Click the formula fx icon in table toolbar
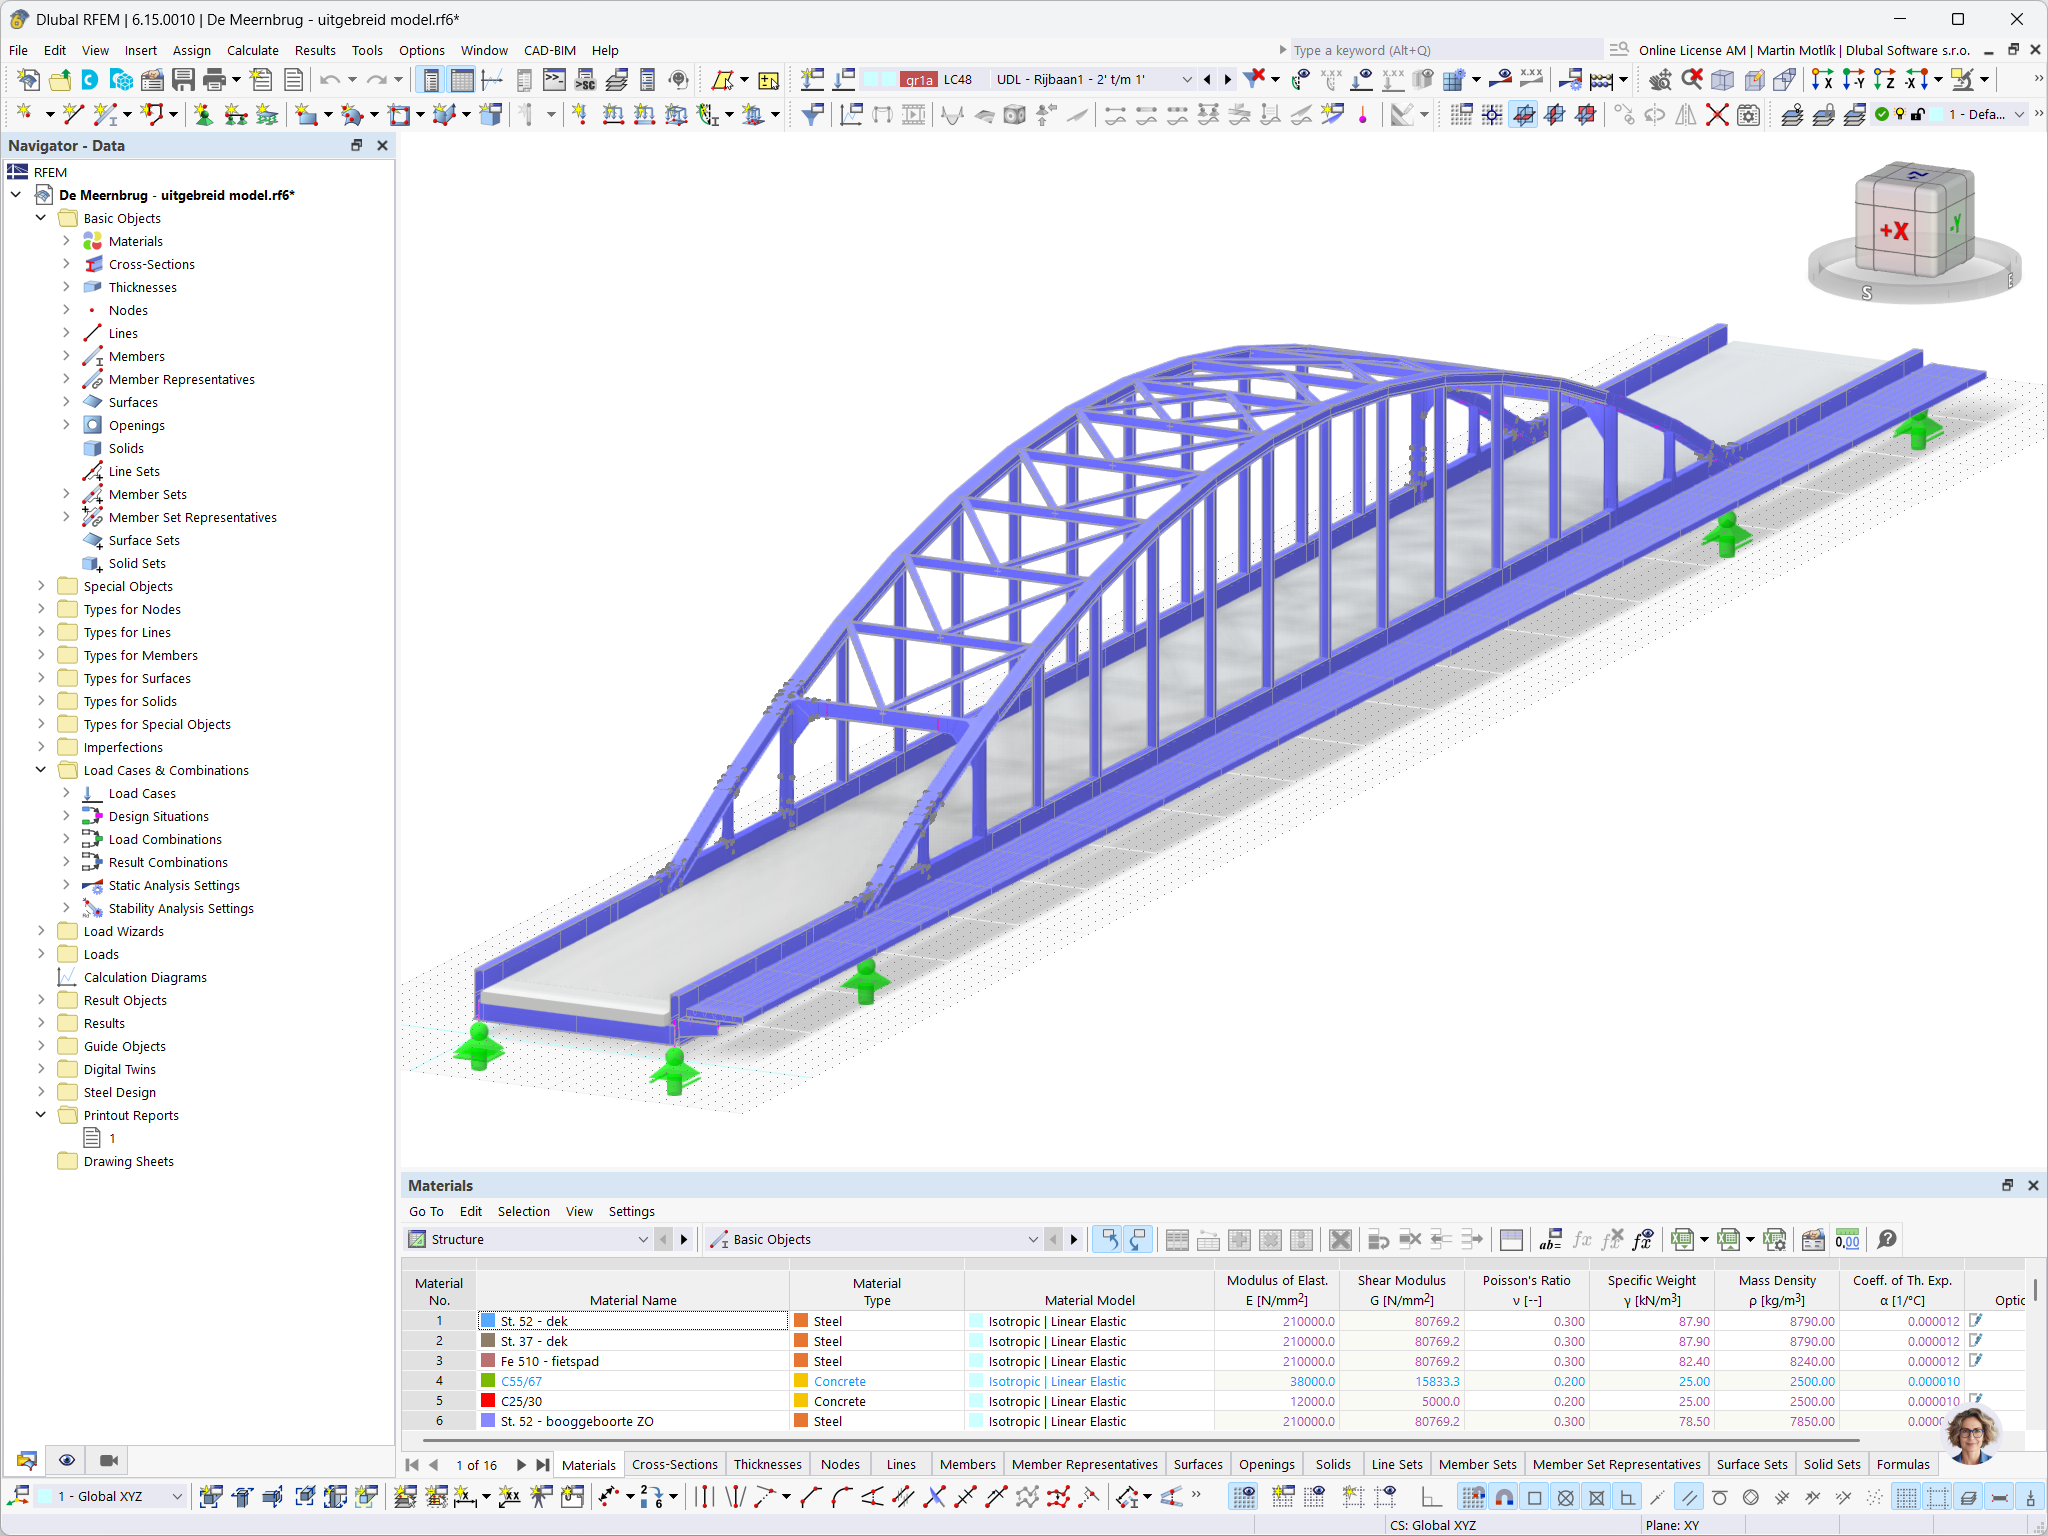Viewport: 2048px width, 1536px height. point(1582,1240)
